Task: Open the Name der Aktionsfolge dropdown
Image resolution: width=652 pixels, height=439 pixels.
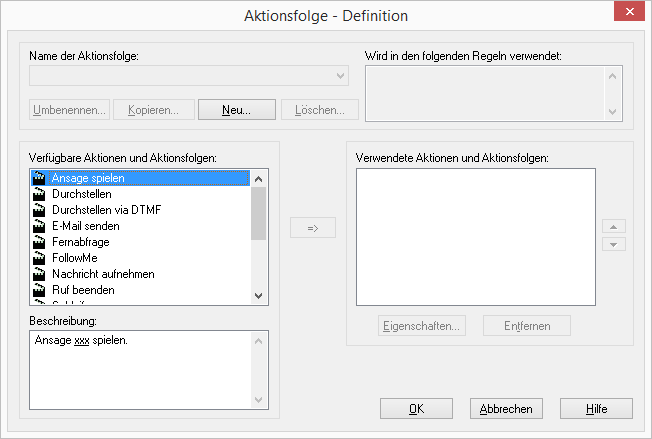Action: click(340, 76)
